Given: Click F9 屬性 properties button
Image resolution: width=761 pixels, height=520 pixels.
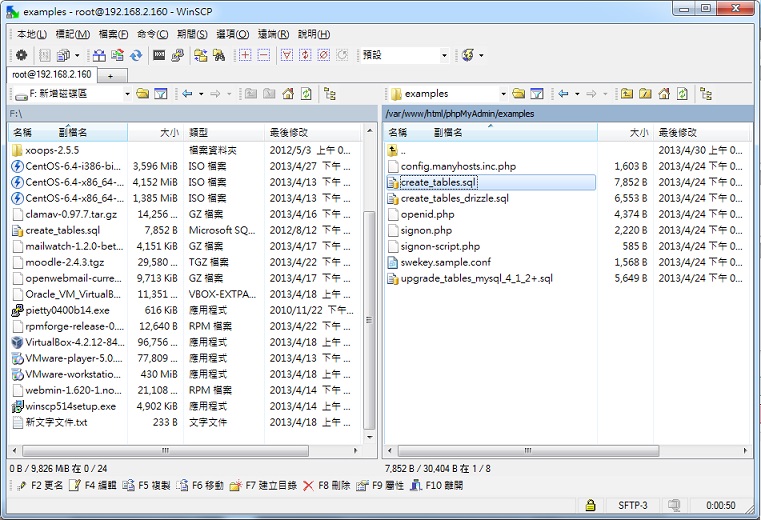Looking at the screenshot, I should pos(380,485).
